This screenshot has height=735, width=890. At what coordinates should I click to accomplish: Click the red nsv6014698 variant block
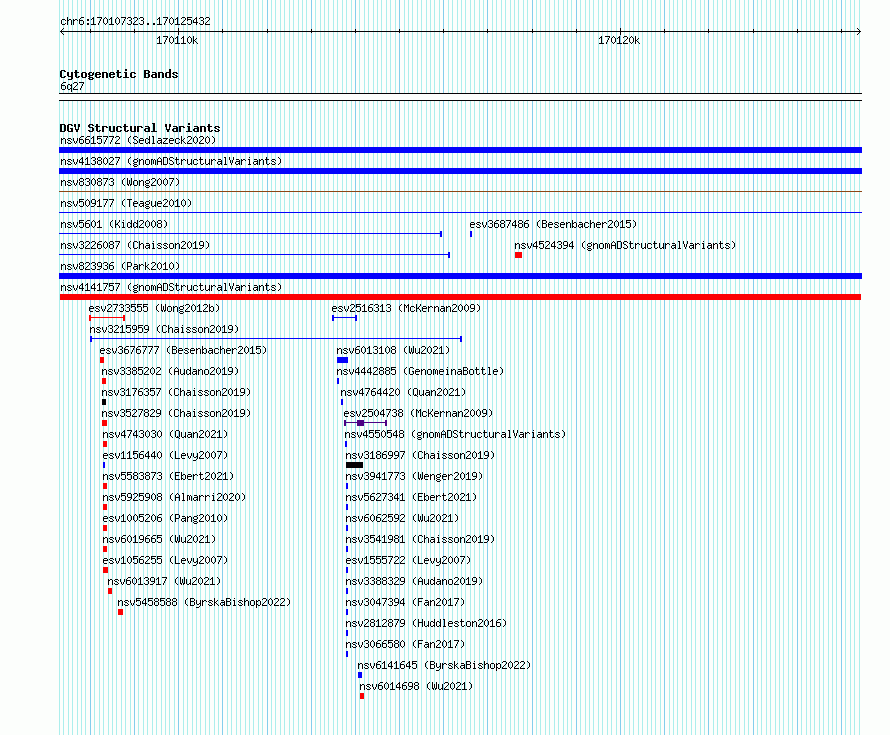[x=362, y=696]
